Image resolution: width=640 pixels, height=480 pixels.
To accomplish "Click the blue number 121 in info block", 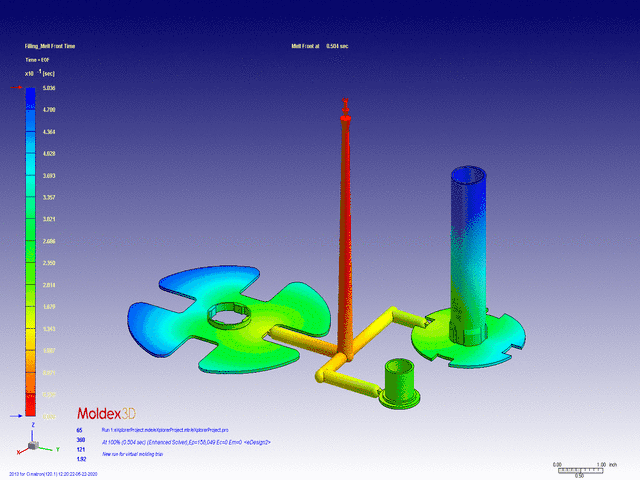I will pyautogui.click(x=81, y=449).
